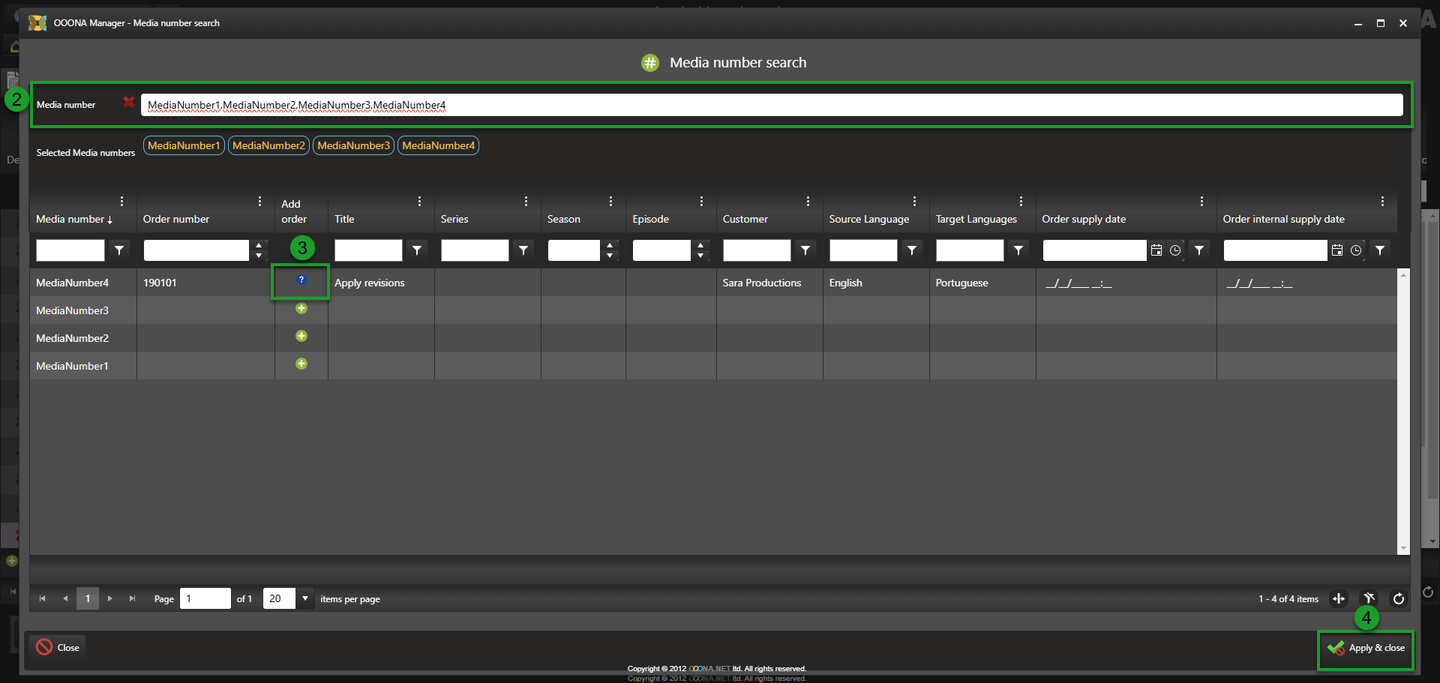Click the Target Languages column header
The height and width of the screenshot is (683, 1440).
tap(975, 219)
